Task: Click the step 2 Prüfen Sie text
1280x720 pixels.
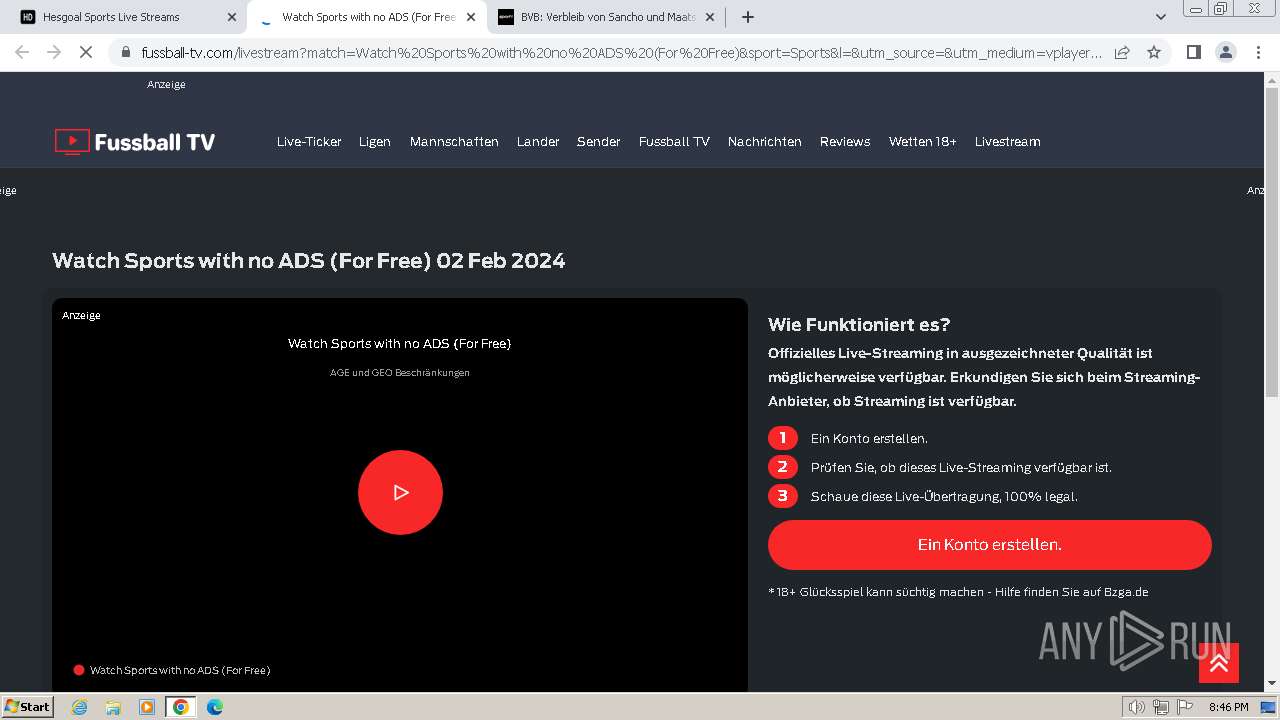Action: point(961,467)
